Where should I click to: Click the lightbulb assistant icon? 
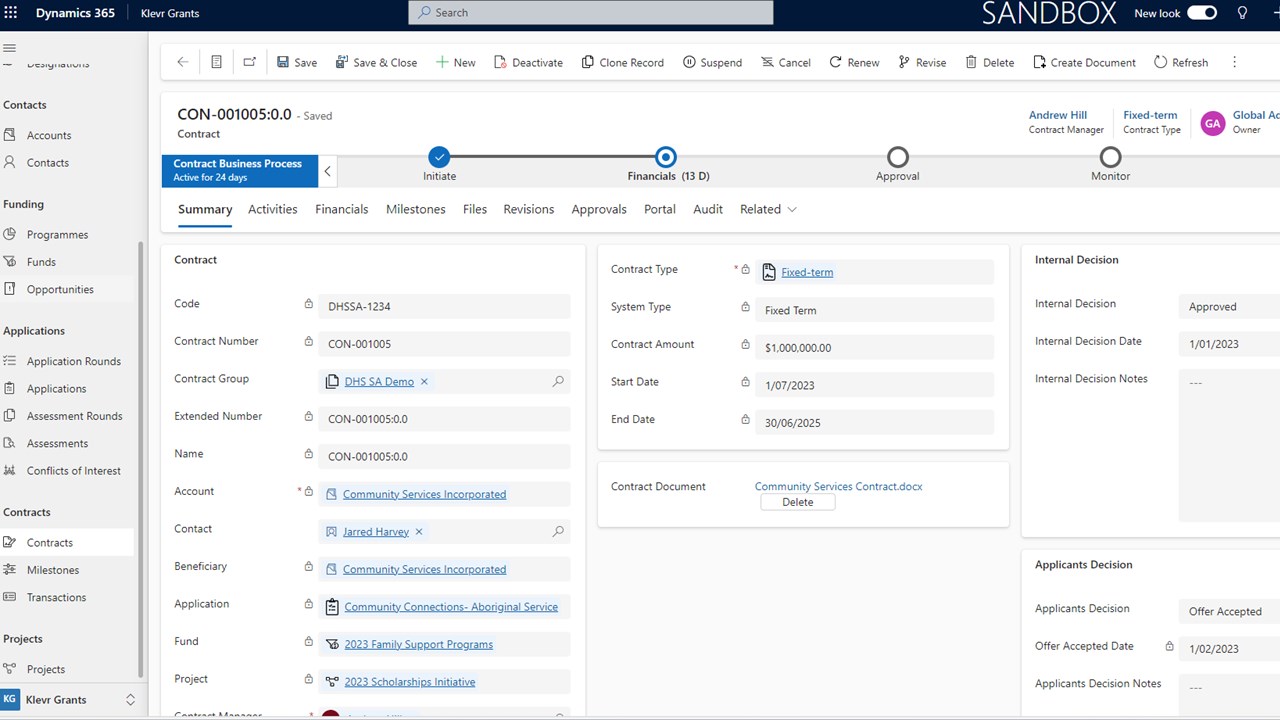pos(1243,13)
